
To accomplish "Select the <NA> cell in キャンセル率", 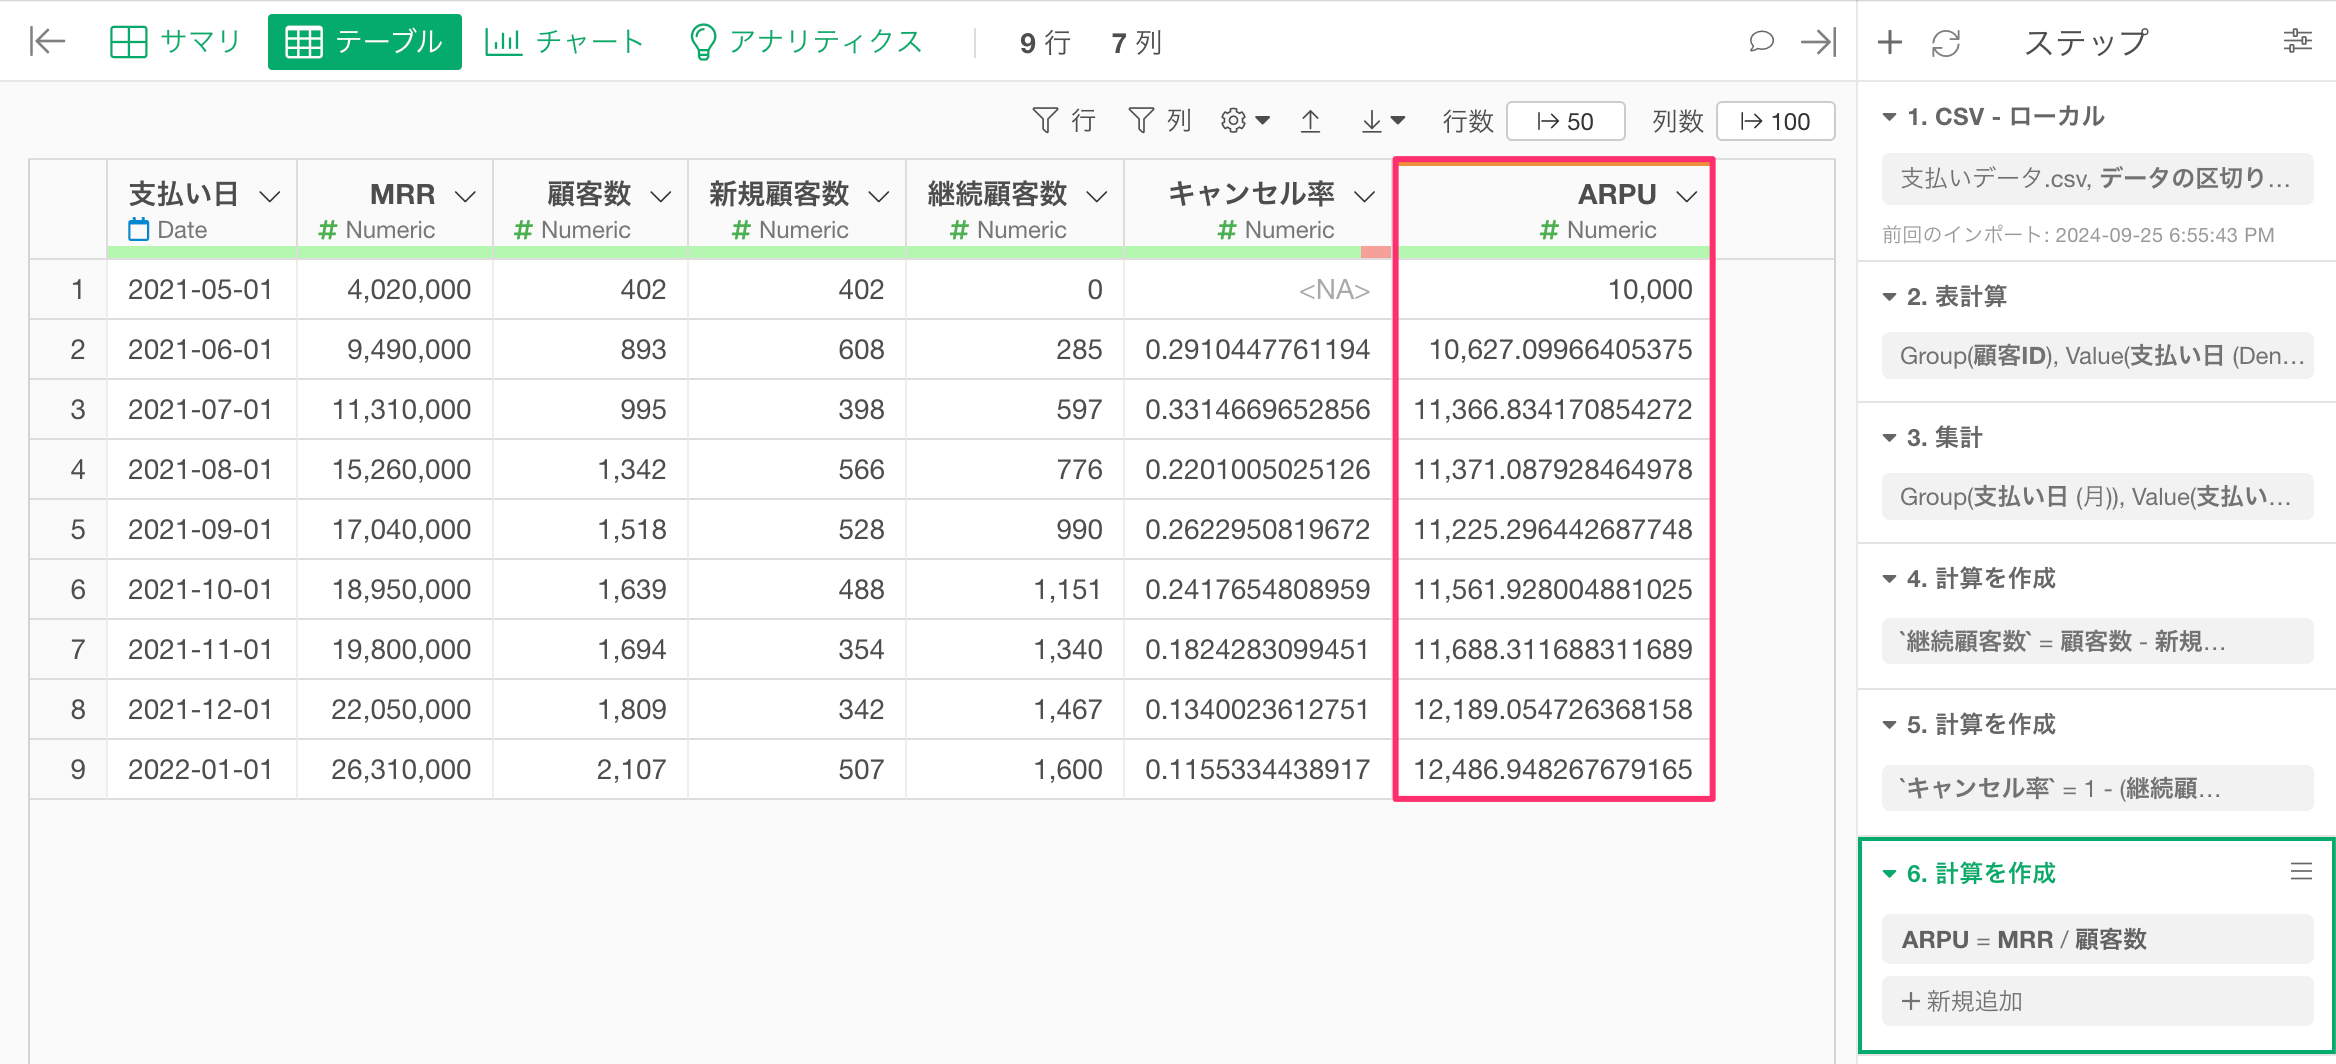I will [x=1258, y=290].
